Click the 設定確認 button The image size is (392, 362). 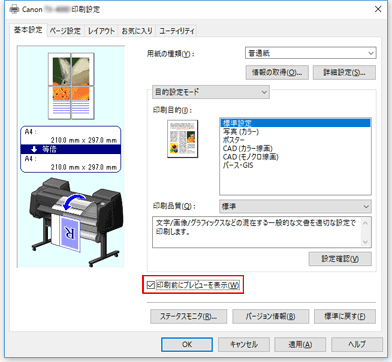pyautogui.click(x=340, y=259)
